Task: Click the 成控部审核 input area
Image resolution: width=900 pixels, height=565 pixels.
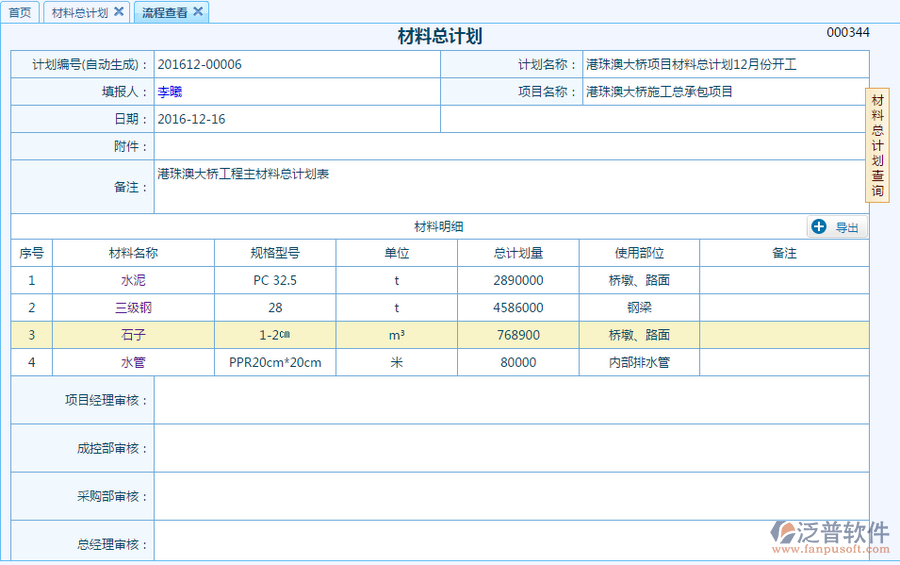Action: point(511,448)
